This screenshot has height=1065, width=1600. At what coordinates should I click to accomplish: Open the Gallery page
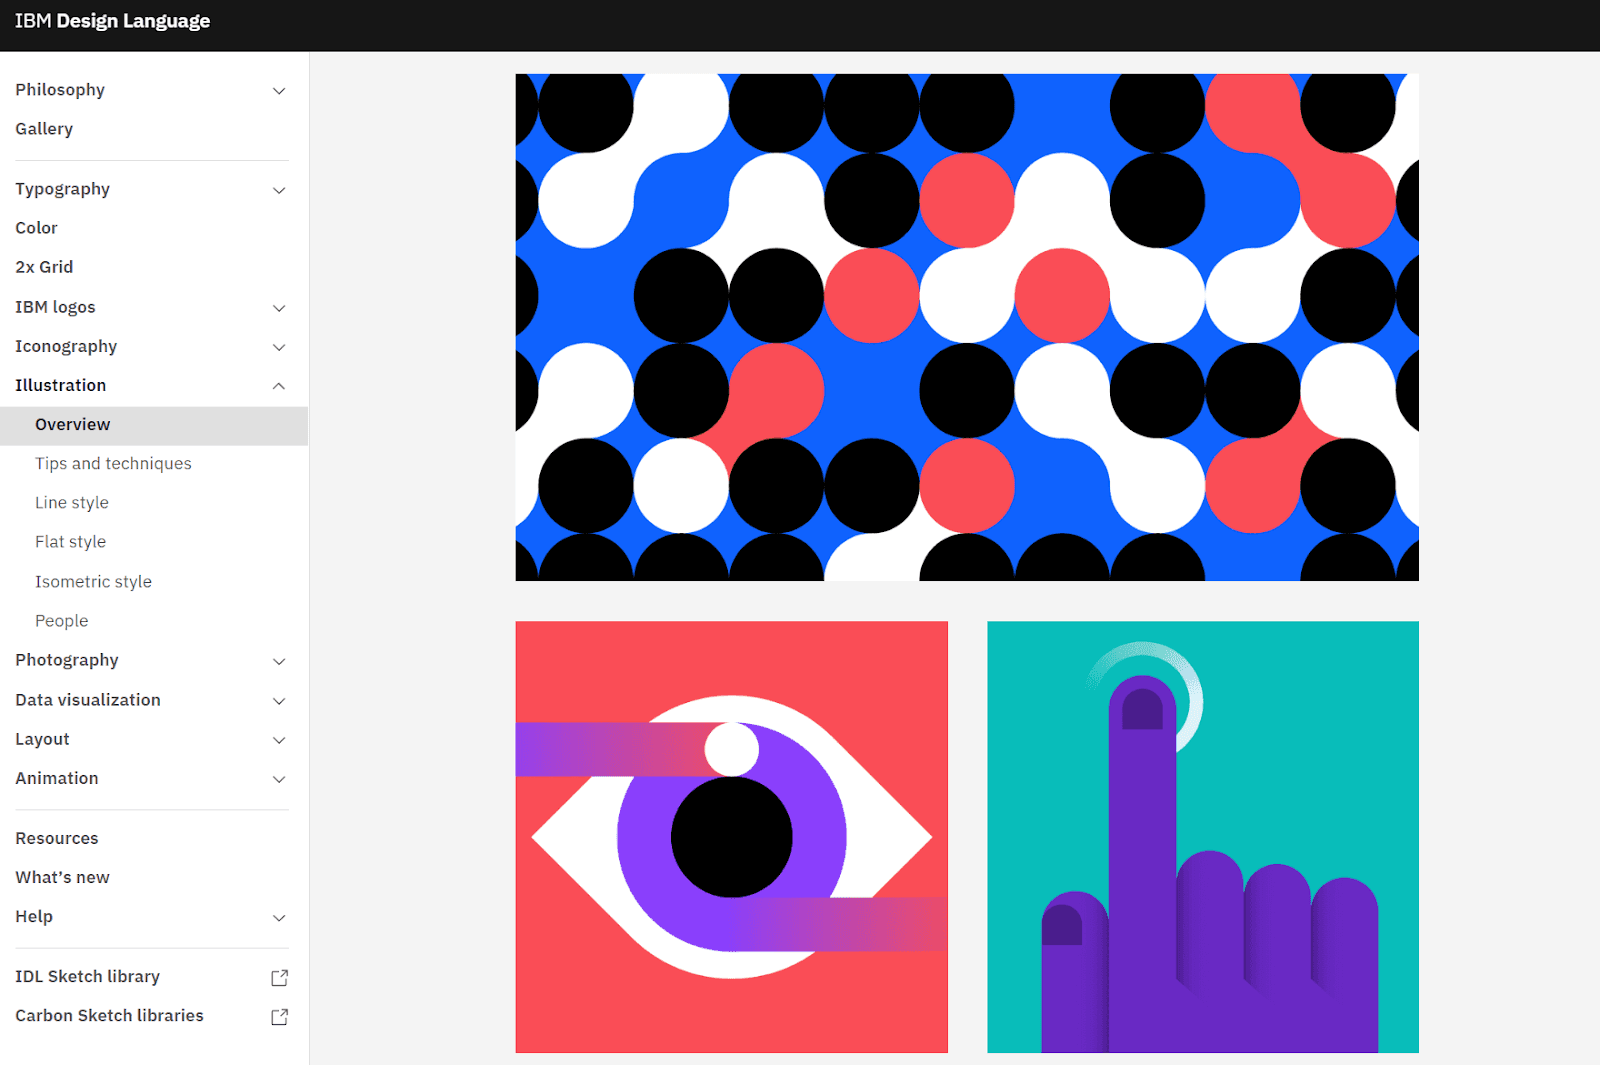tap(44, 129)
